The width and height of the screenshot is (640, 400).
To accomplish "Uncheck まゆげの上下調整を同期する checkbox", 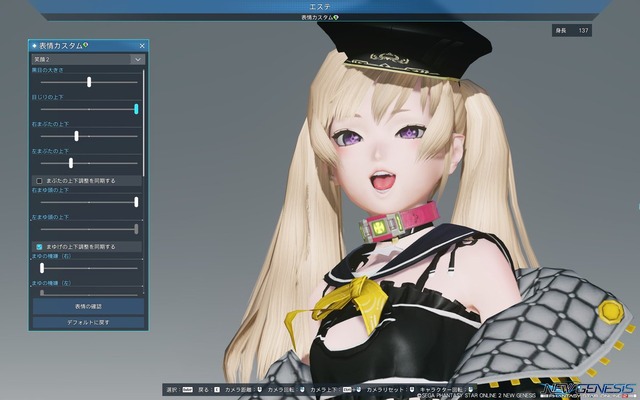I will pos(39,247).
